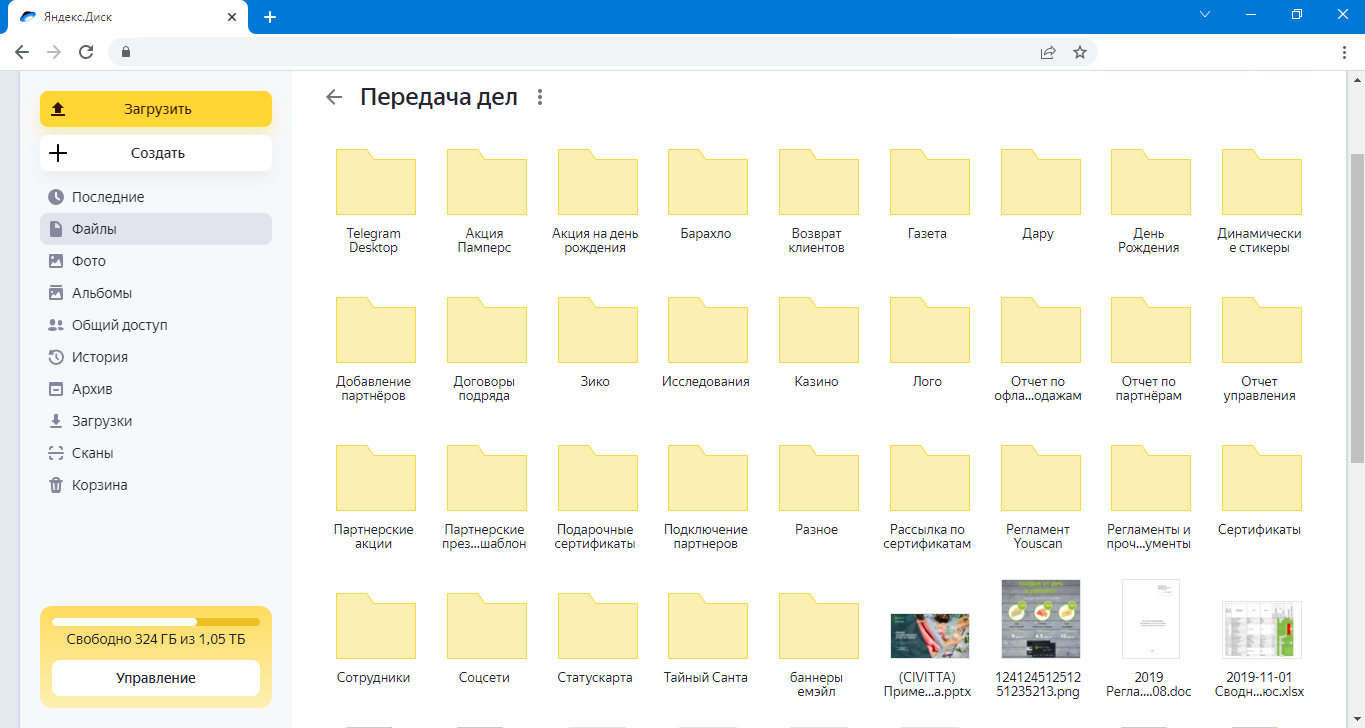Open the Разное folder
Screen dimensions: 1365x728
(818, 478)
